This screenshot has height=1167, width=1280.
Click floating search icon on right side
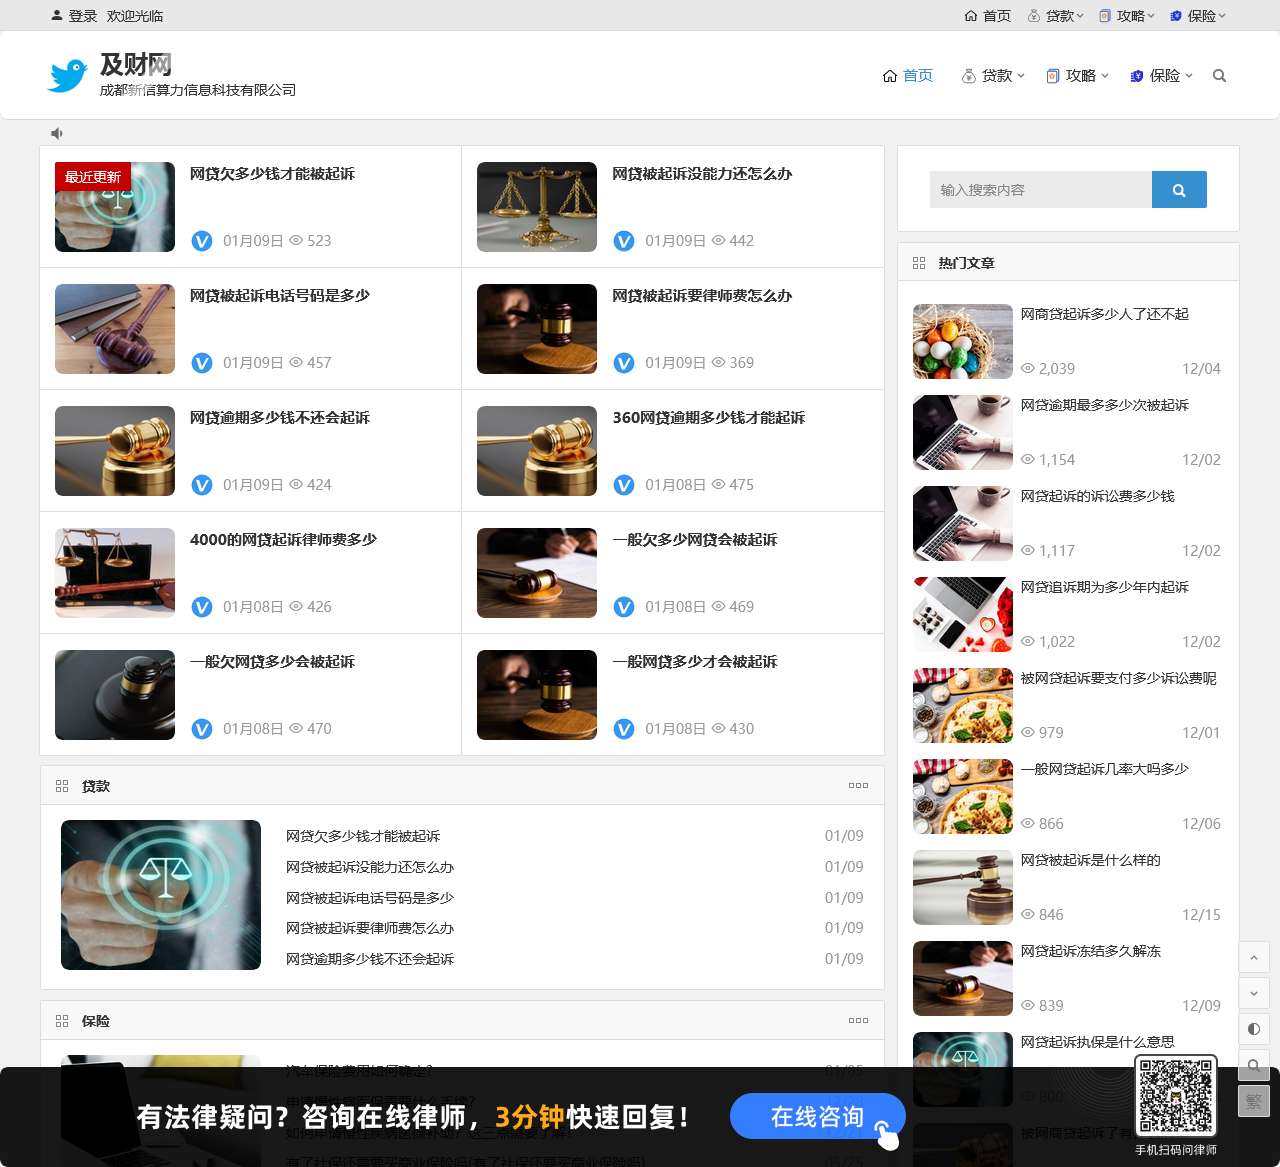tap(1253, 1065)
